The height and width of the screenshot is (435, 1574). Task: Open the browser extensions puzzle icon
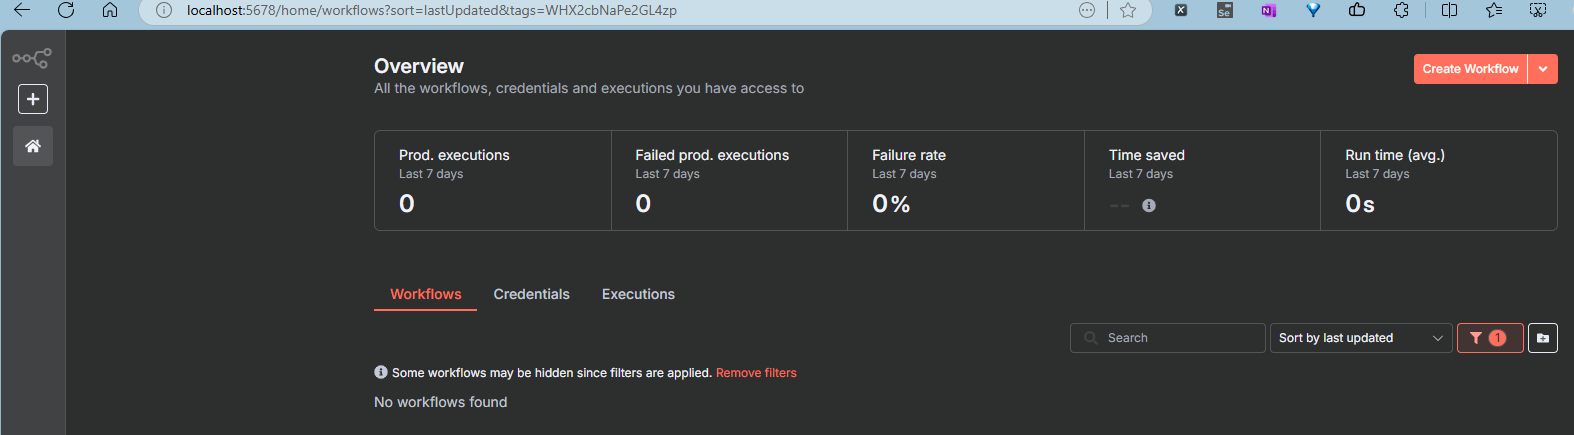[1401, 10]
